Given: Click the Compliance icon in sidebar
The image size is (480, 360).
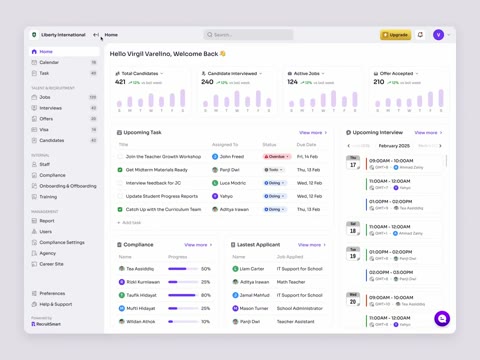Looking at the screenshot, I should [x=34, y=175].
